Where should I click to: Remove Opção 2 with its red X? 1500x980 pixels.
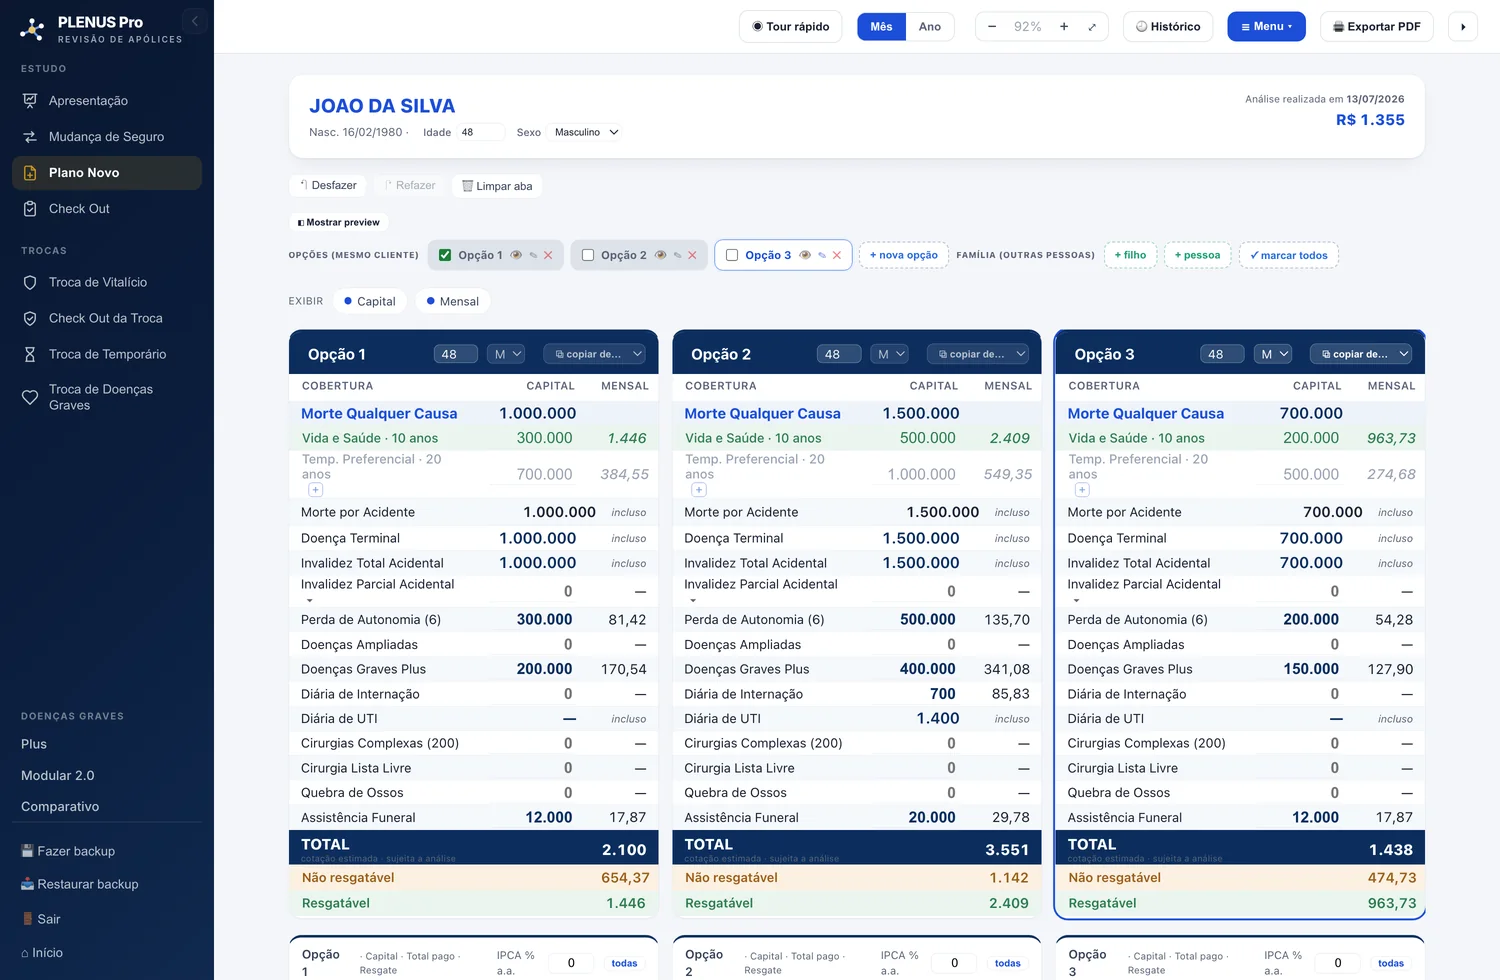click(692, 256)
